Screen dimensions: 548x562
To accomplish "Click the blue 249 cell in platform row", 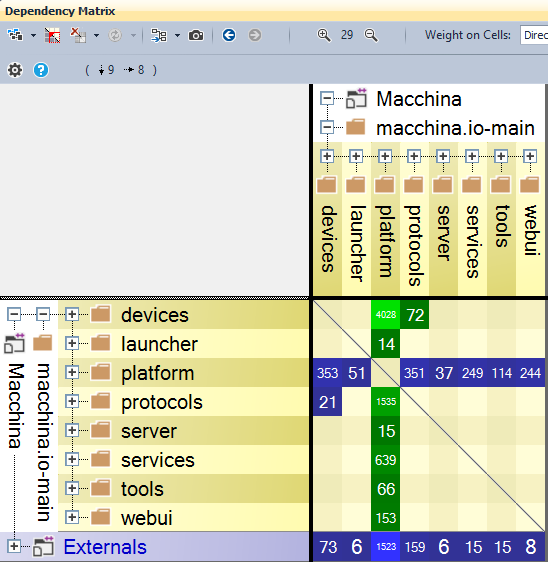I will [472, 373].
